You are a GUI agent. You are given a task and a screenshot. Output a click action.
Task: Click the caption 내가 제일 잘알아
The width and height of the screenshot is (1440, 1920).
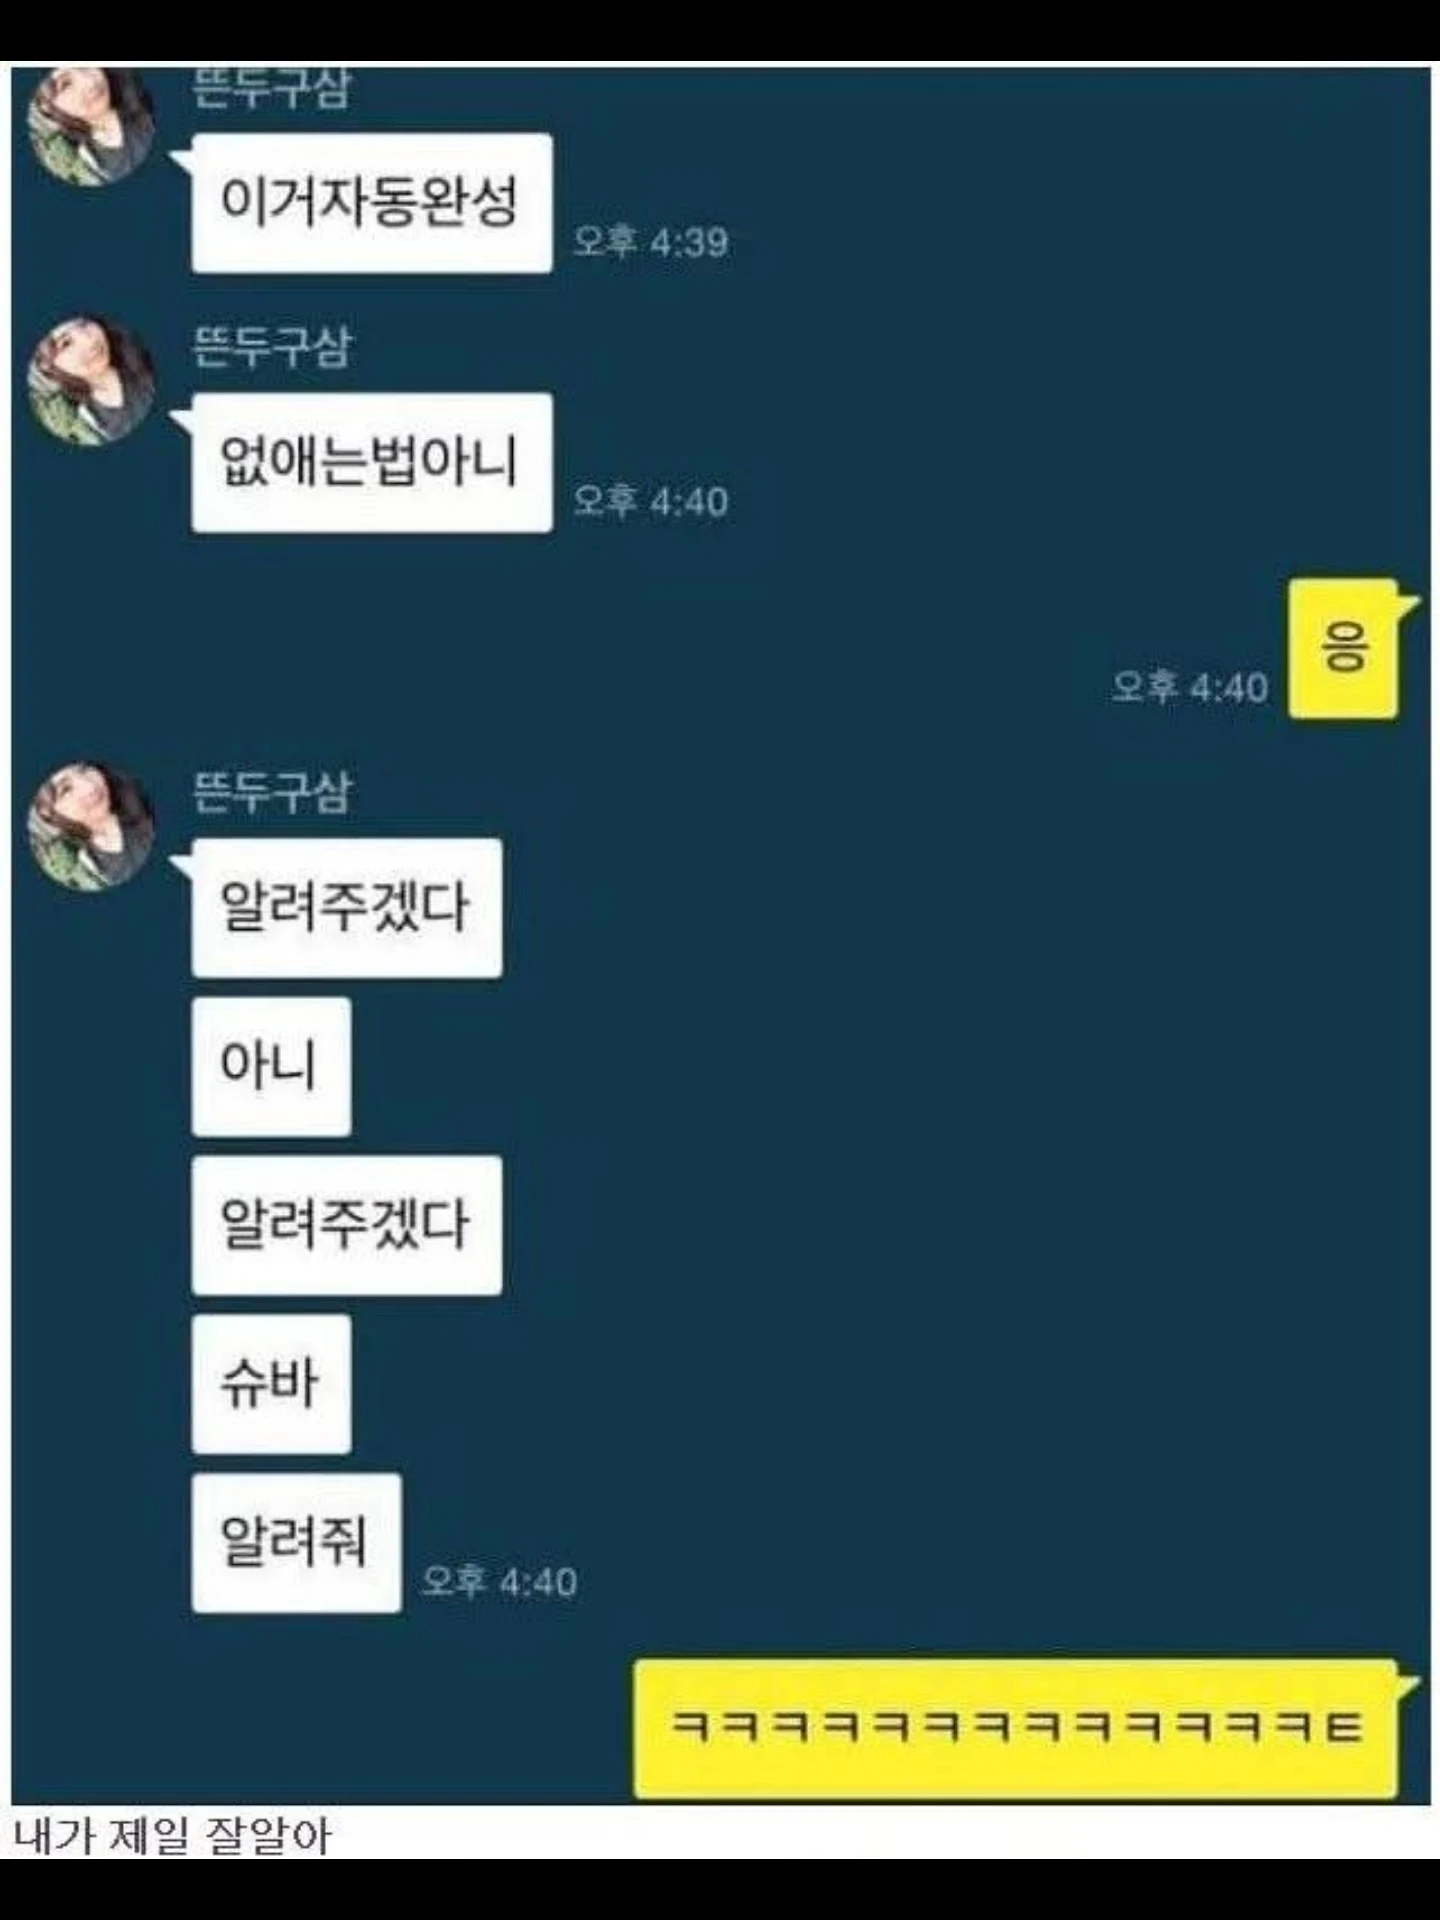tap(172, 1836)
